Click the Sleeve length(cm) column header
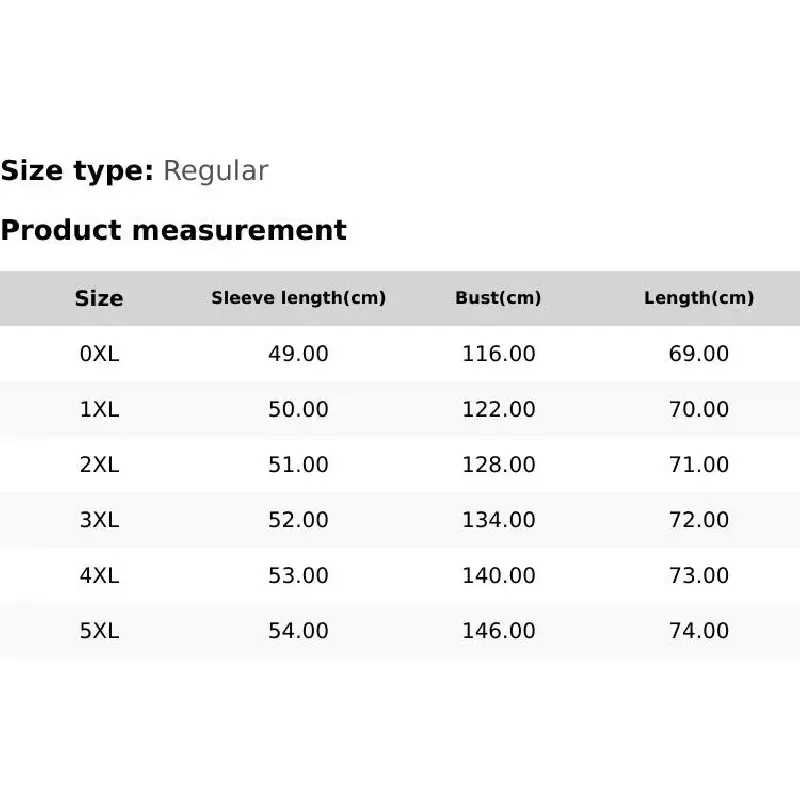Viewport: 800px width, 800px height. (x=298, y=298)
